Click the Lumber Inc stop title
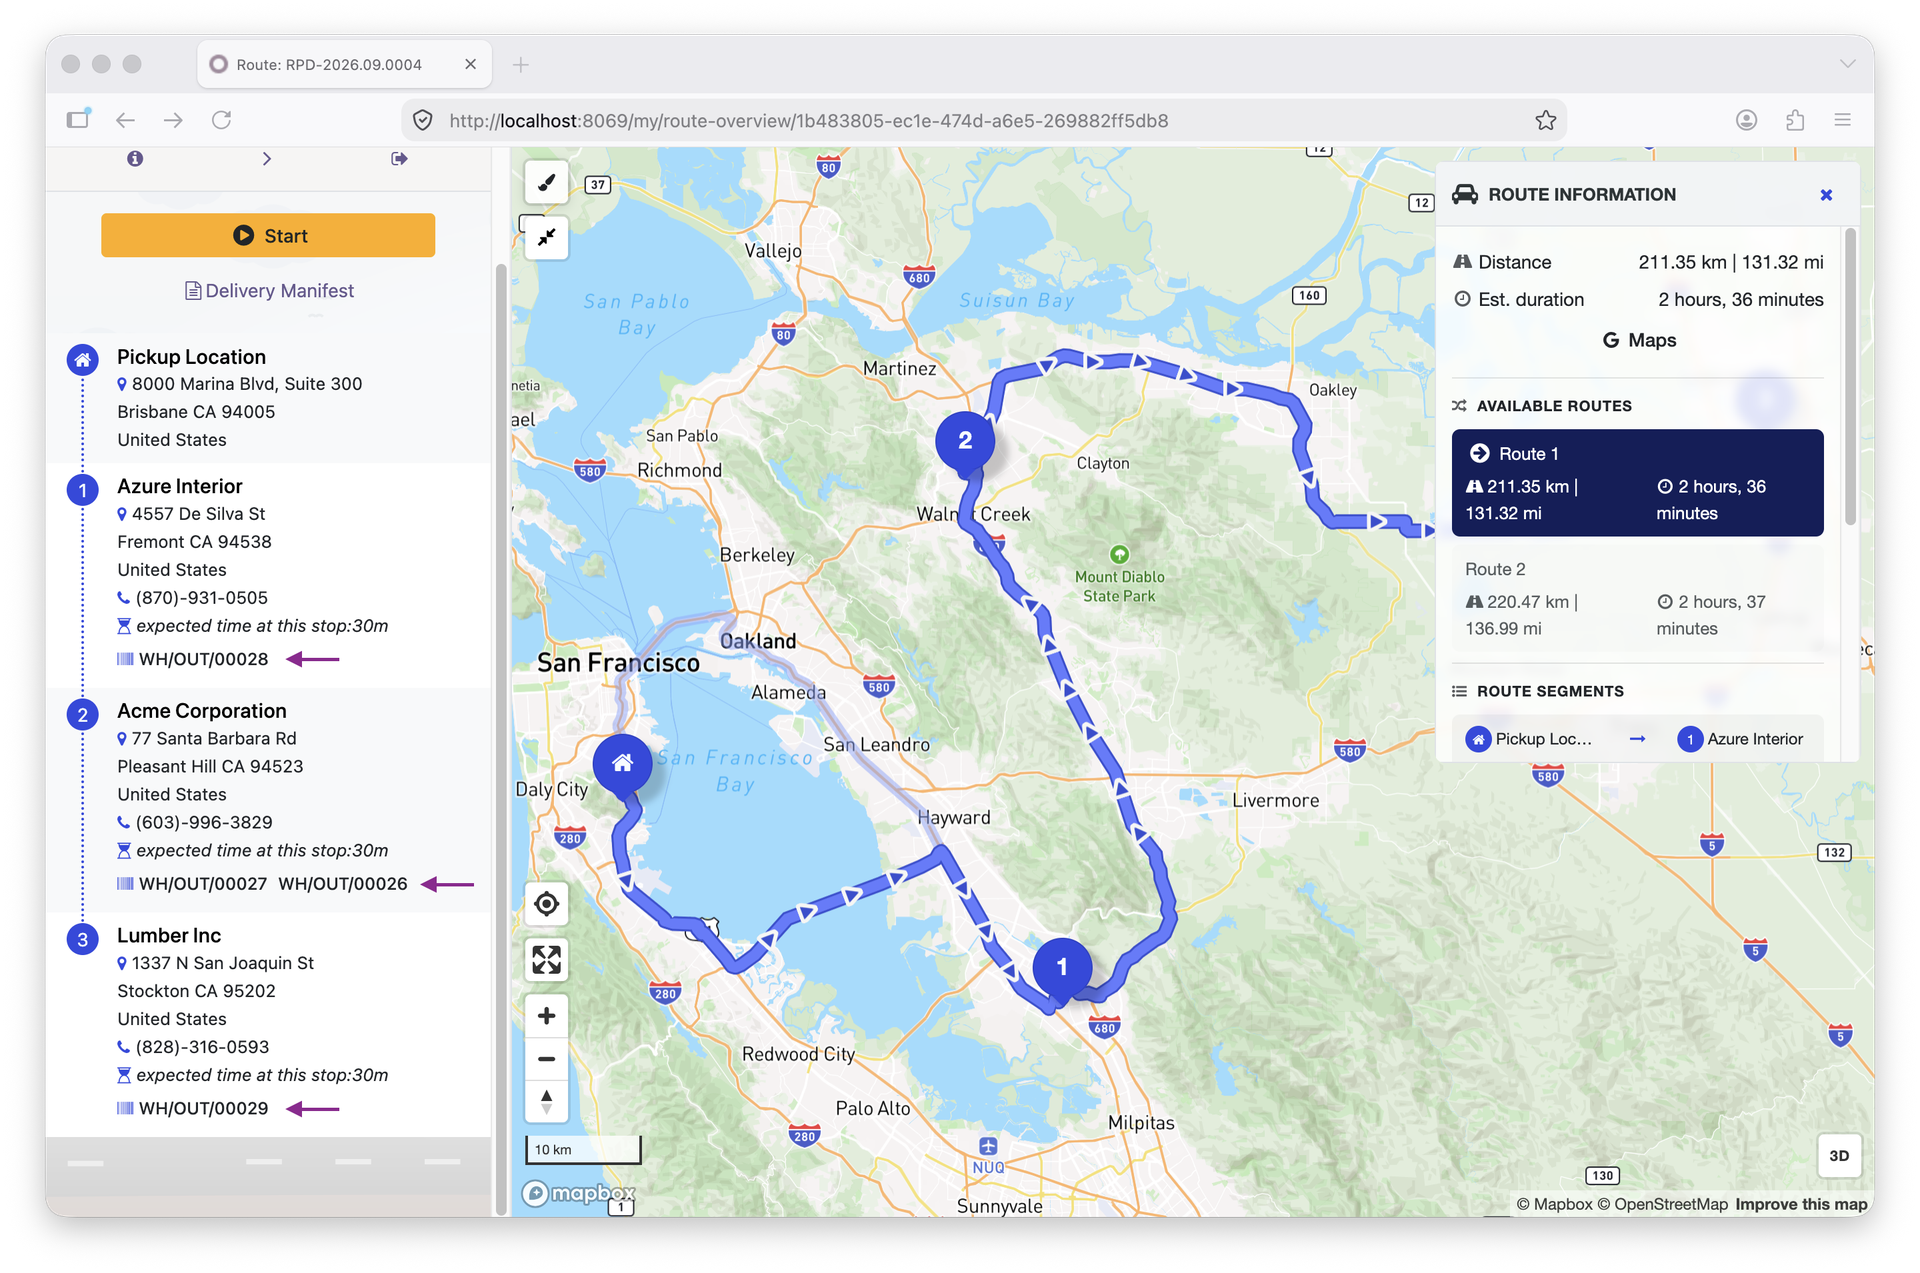 point(169,936)
